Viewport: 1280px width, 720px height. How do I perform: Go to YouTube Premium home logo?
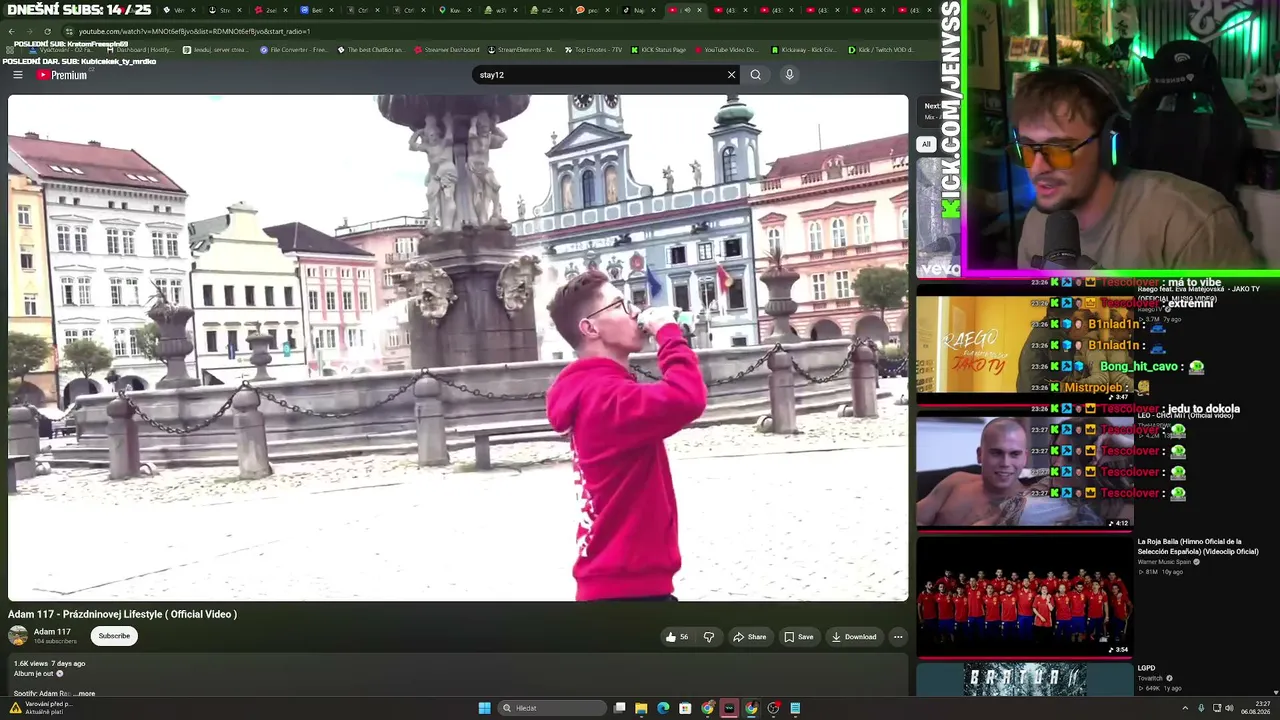(x=62, y=75)
